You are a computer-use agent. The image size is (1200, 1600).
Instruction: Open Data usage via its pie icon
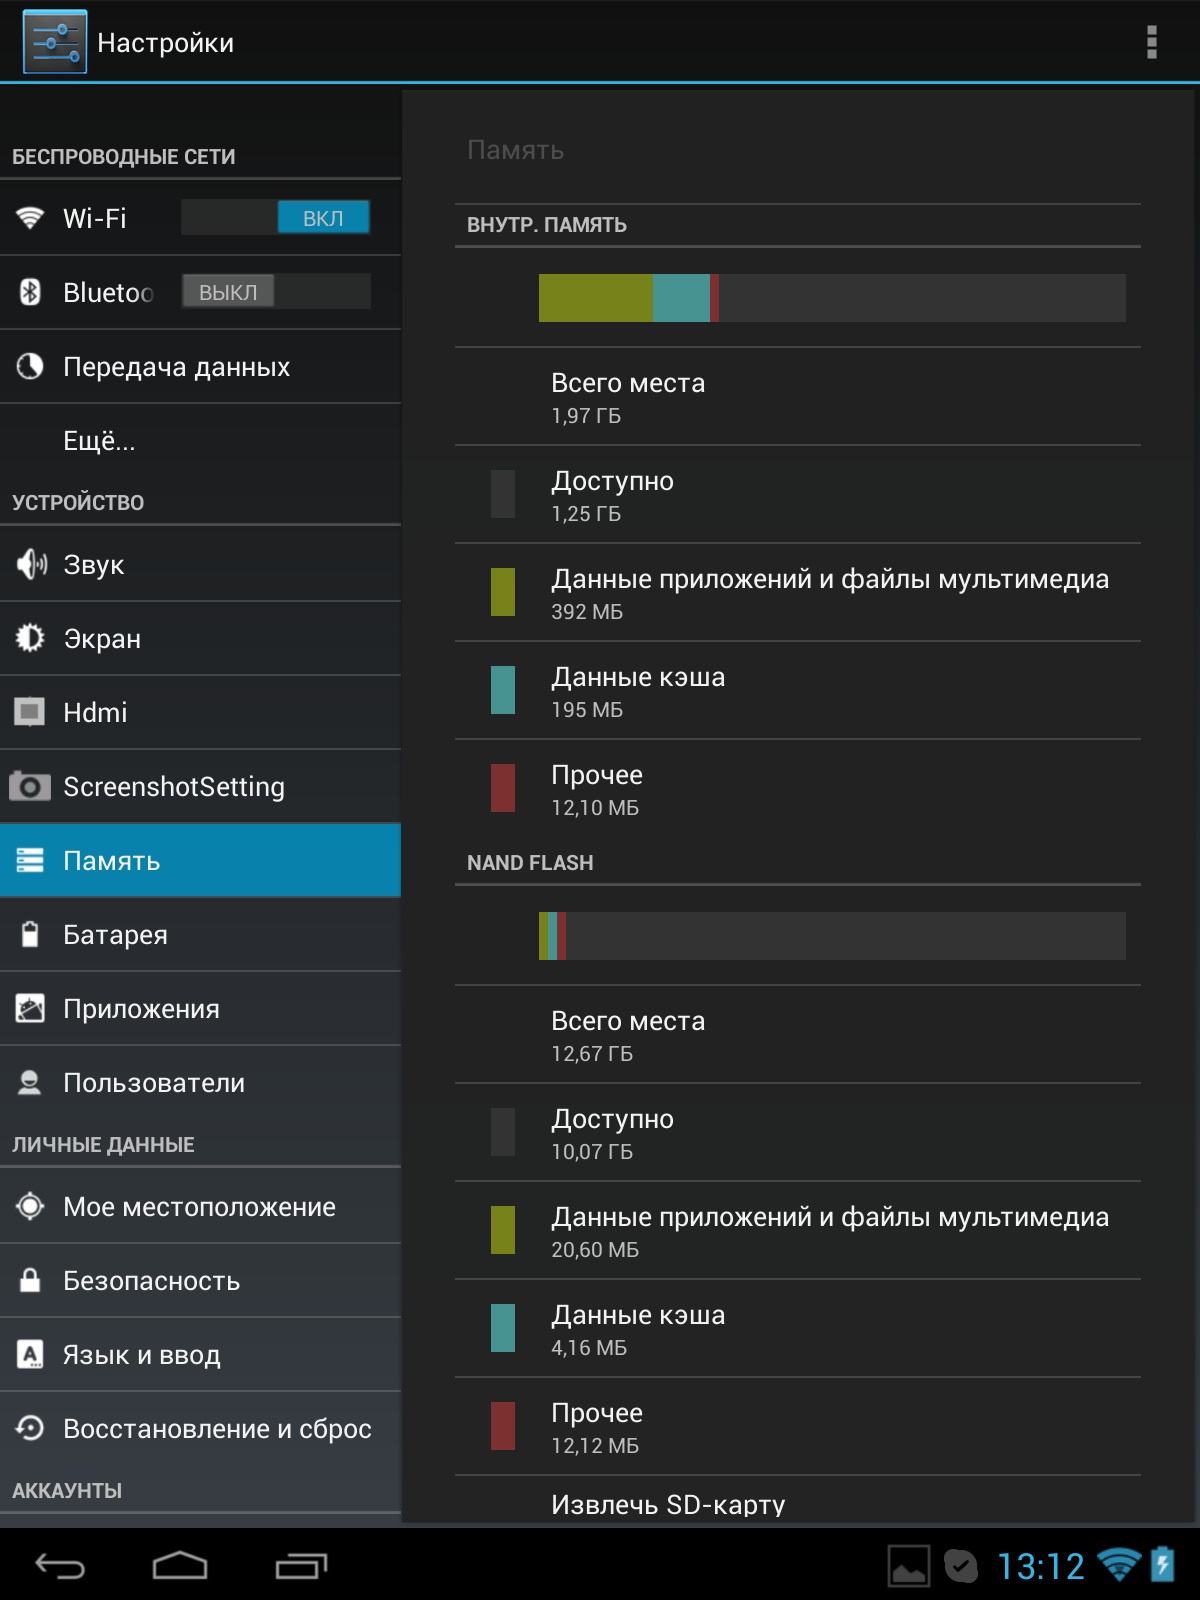30,367
